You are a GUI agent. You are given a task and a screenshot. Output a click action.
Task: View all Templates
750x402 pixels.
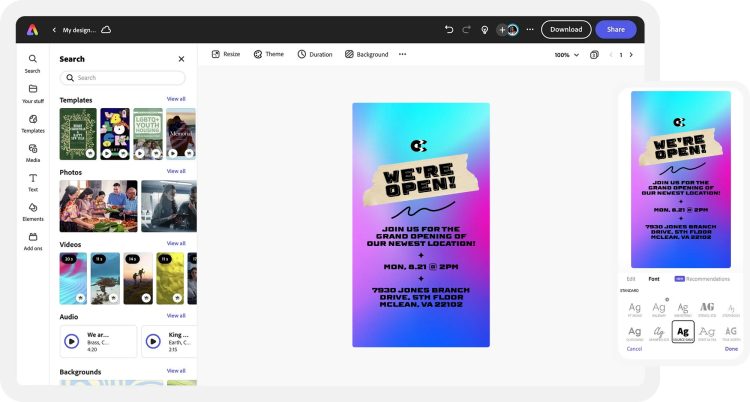[176, 99]
